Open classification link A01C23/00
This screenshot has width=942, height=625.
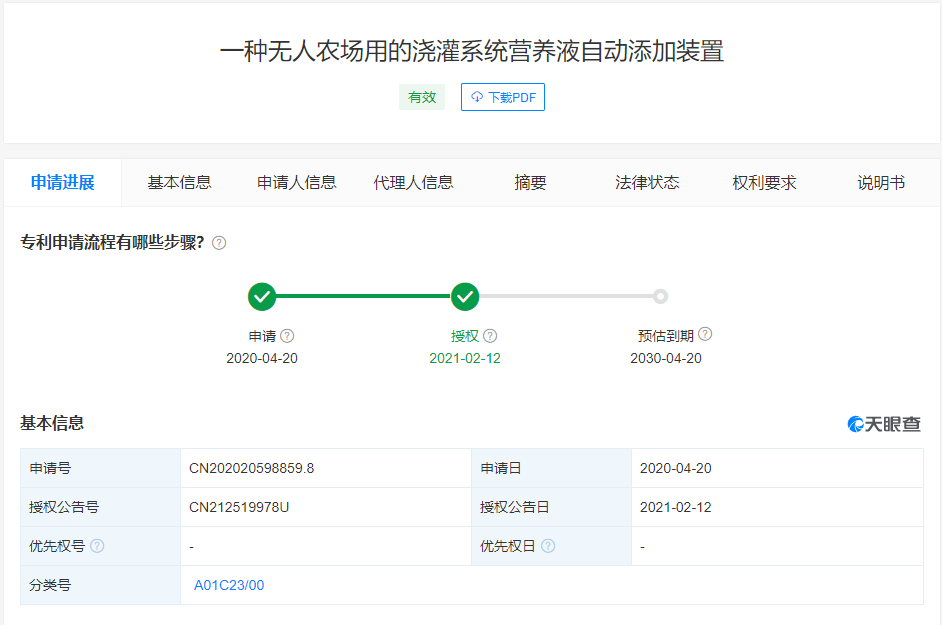[x=229, y=585]
